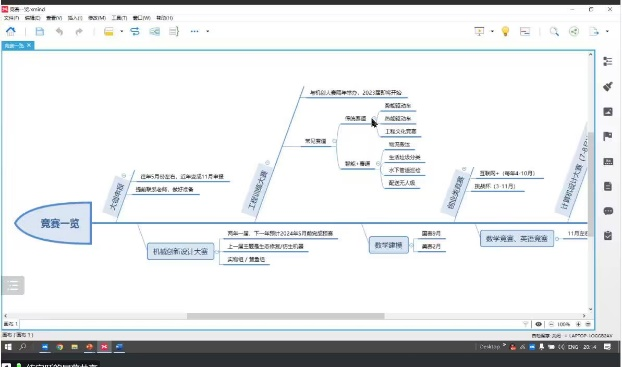Image resolution: width=622 pixels, height=367 pixels.
Task: Click the Relationship arrows toolbar icon
Action: point(135,31)
